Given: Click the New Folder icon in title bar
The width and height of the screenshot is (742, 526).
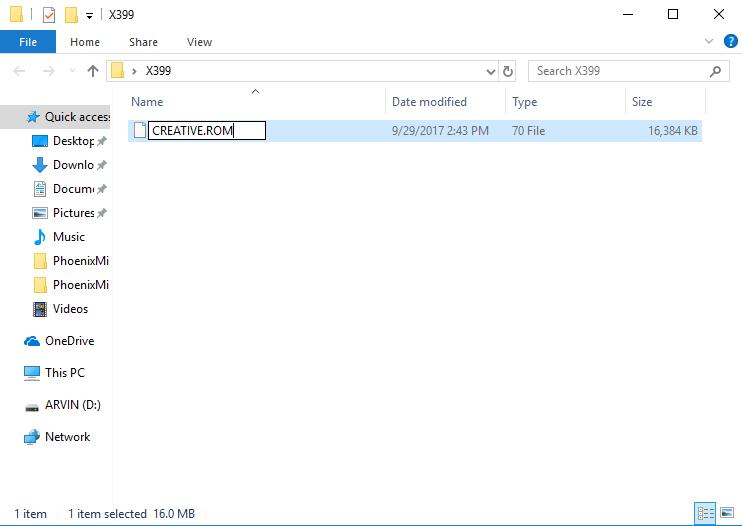Looking at the screenshot, I should tap(71, 15).
